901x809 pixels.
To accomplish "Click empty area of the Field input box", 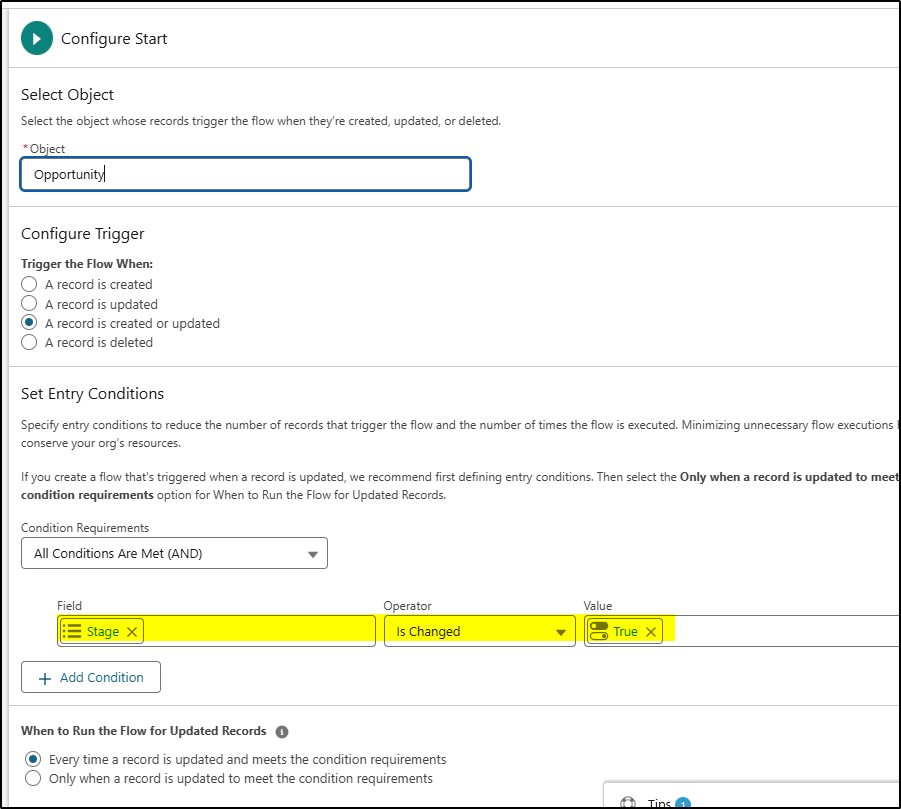I will click(x=260, y=631).
